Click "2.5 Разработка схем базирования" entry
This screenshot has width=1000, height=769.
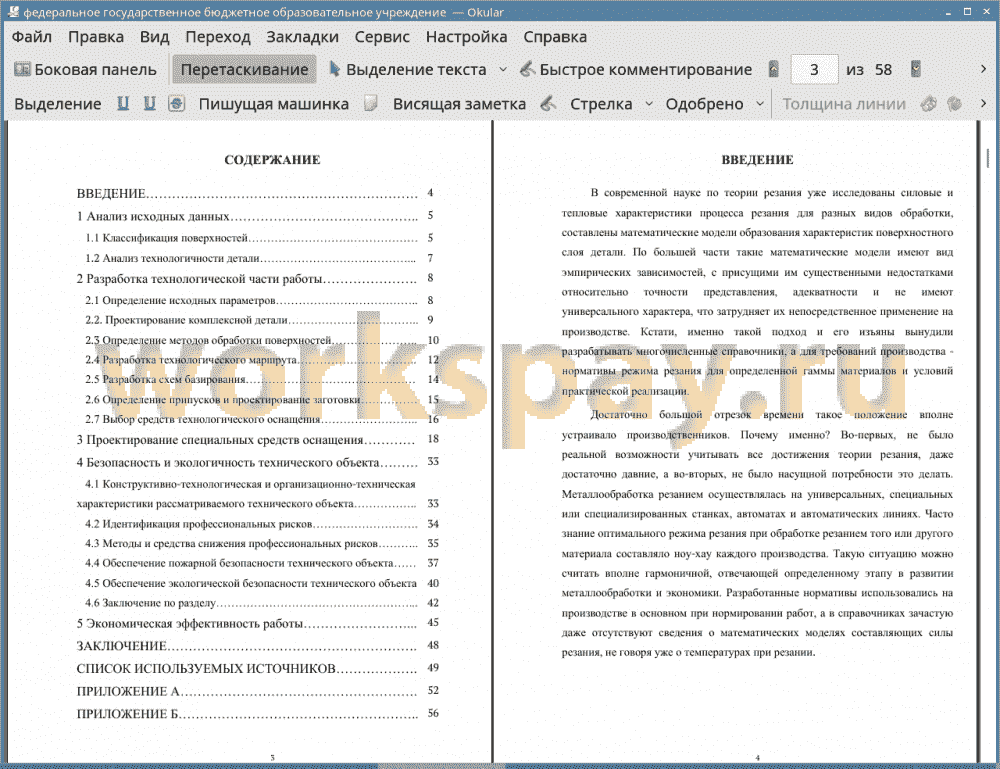[262, 379]
